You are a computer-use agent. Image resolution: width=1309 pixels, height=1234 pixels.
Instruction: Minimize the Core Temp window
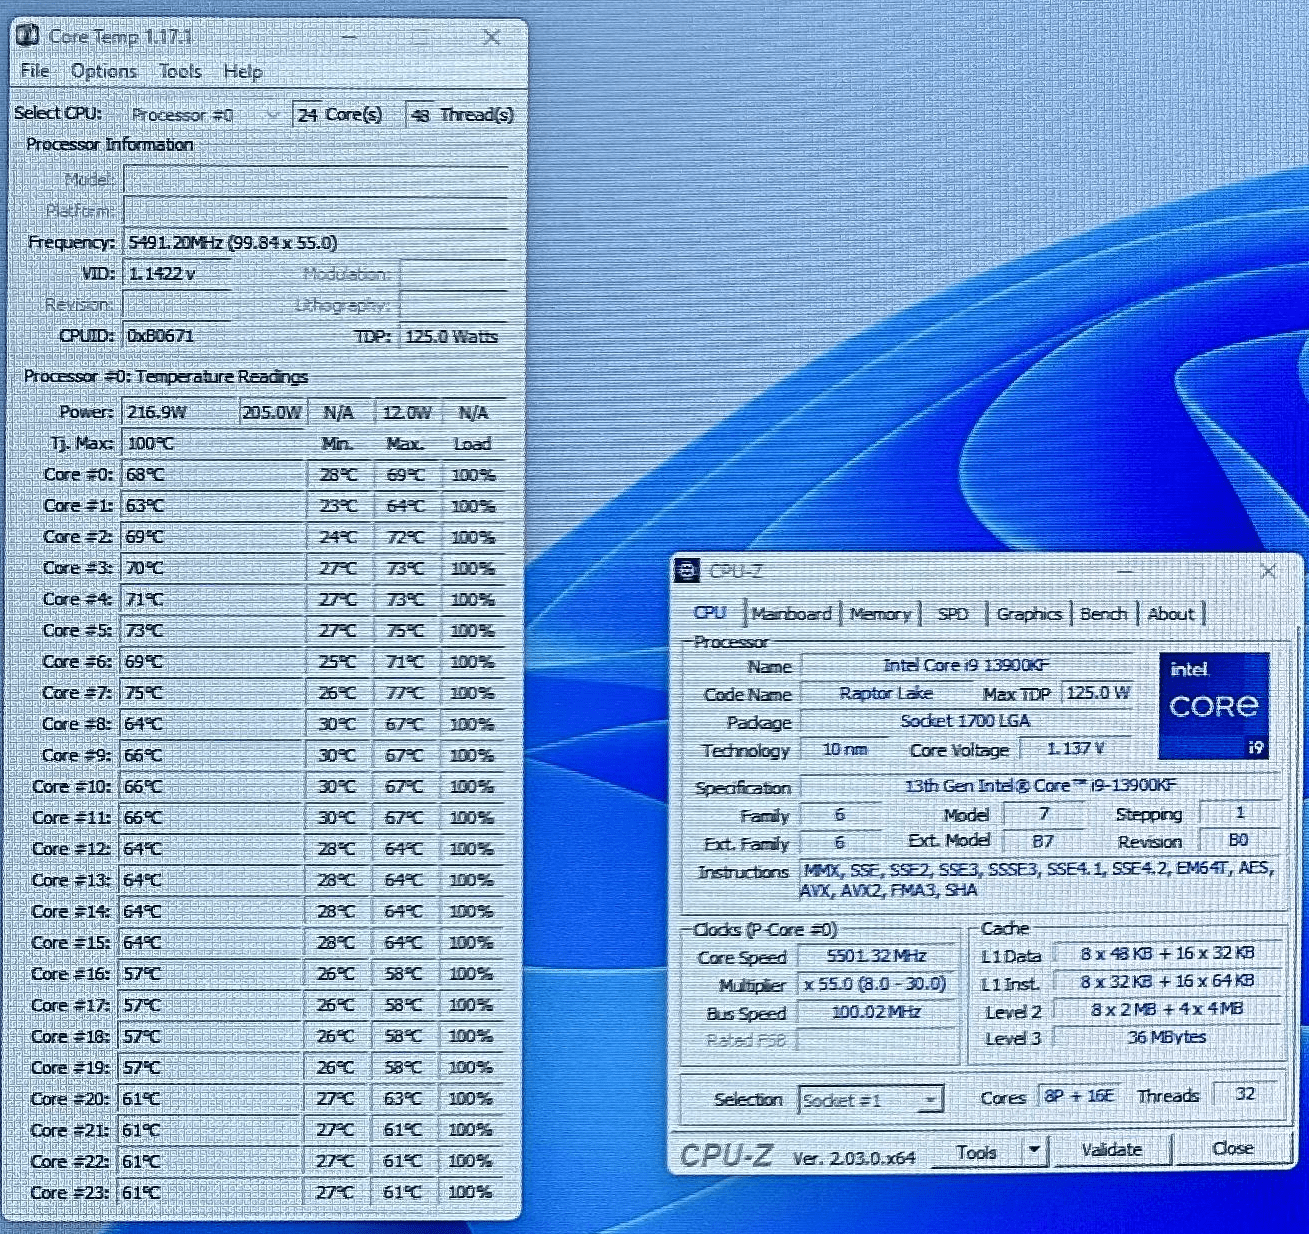[349, 38]
